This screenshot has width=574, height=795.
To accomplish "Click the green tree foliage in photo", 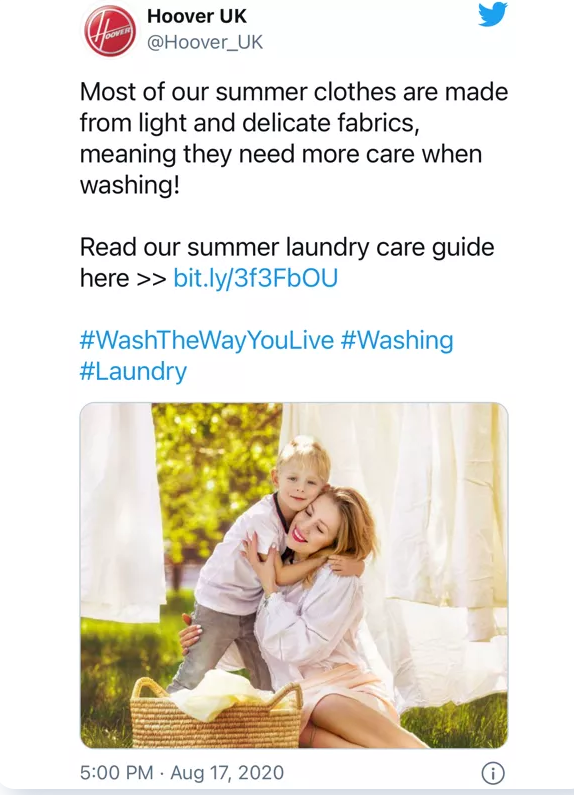I will click(217, 477).
